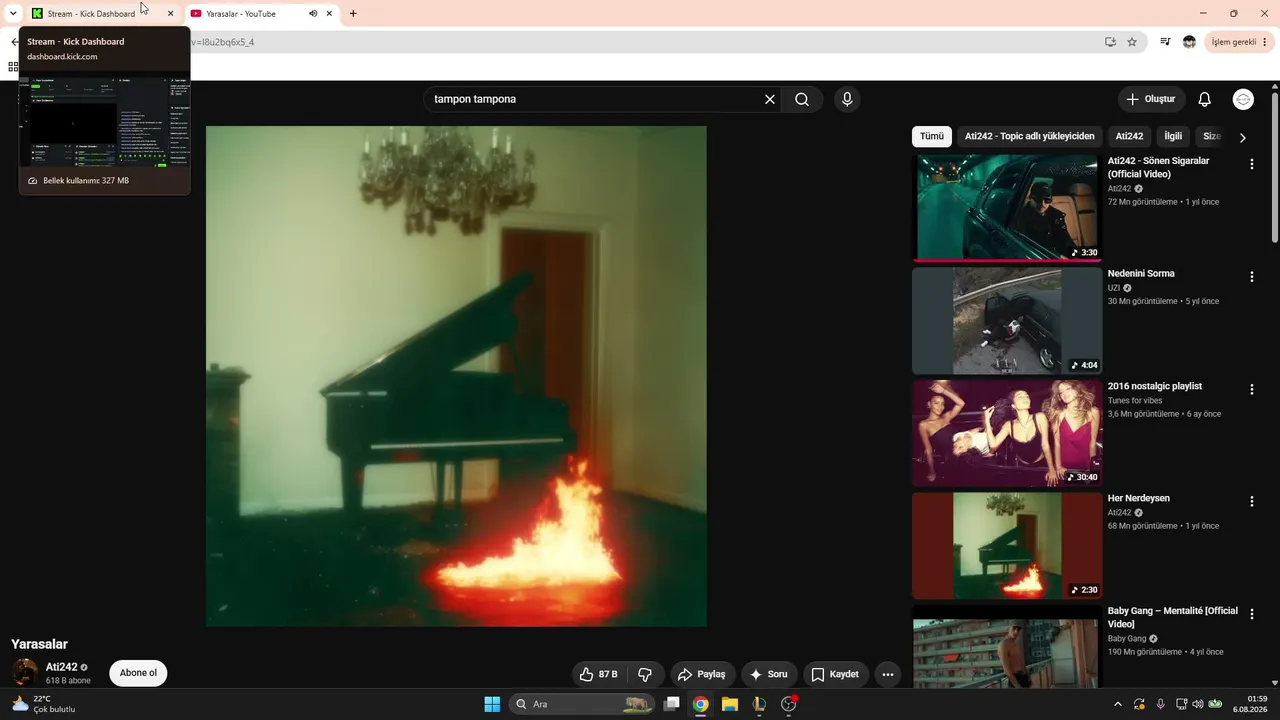Open YouTube notifications bell

pos(1205,99)
